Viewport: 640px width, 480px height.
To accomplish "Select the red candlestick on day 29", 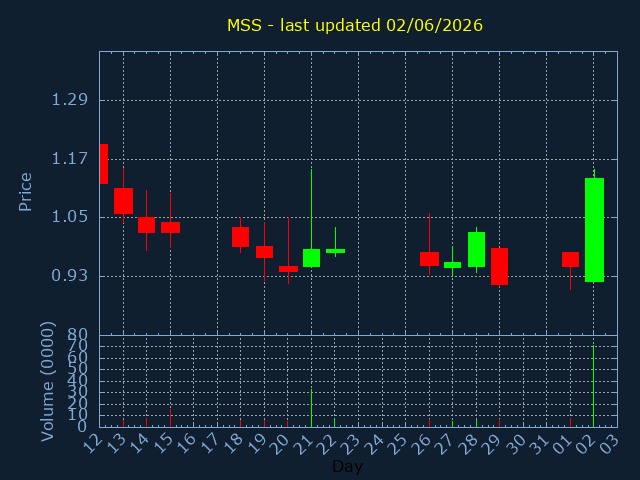I will 499,267.
